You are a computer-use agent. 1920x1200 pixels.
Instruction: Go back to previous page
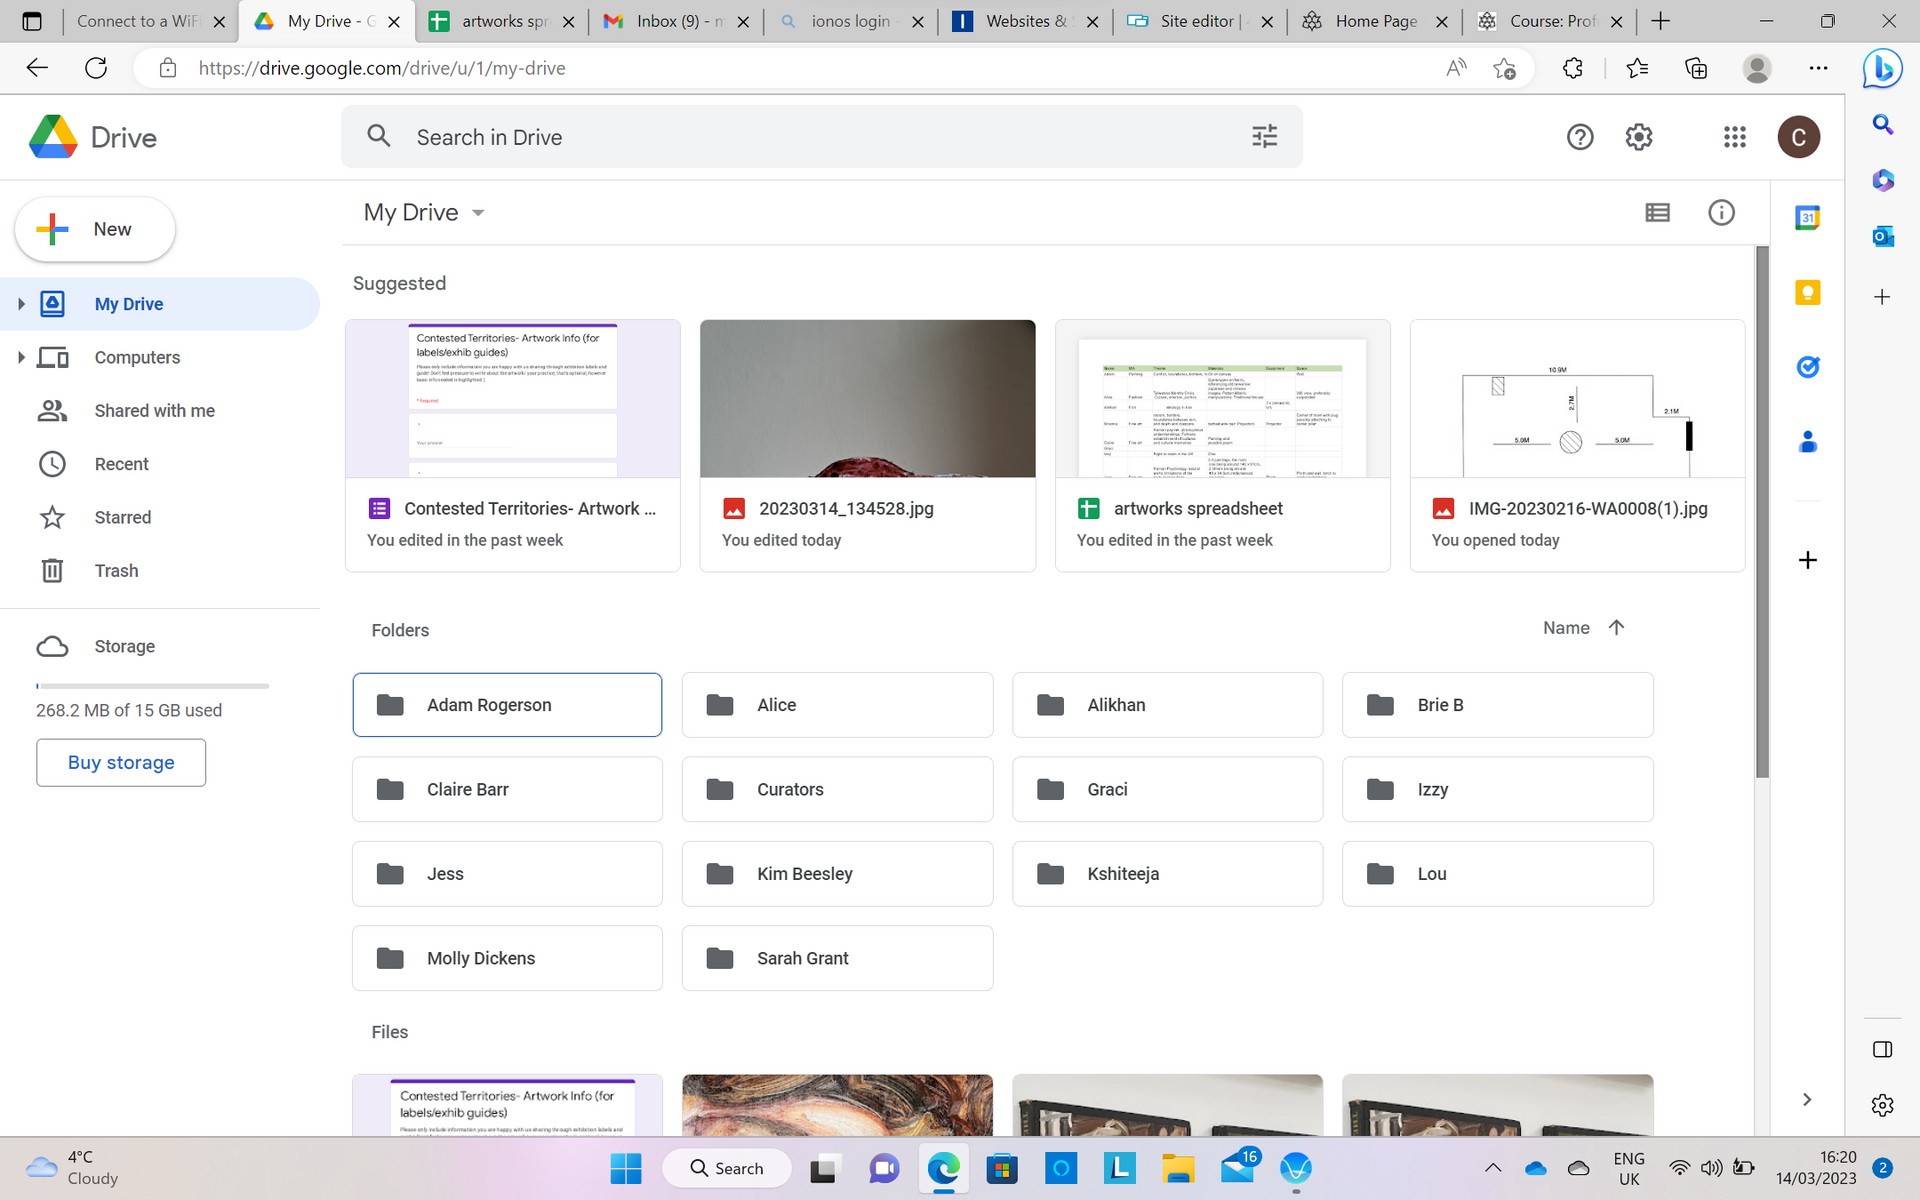37,68
